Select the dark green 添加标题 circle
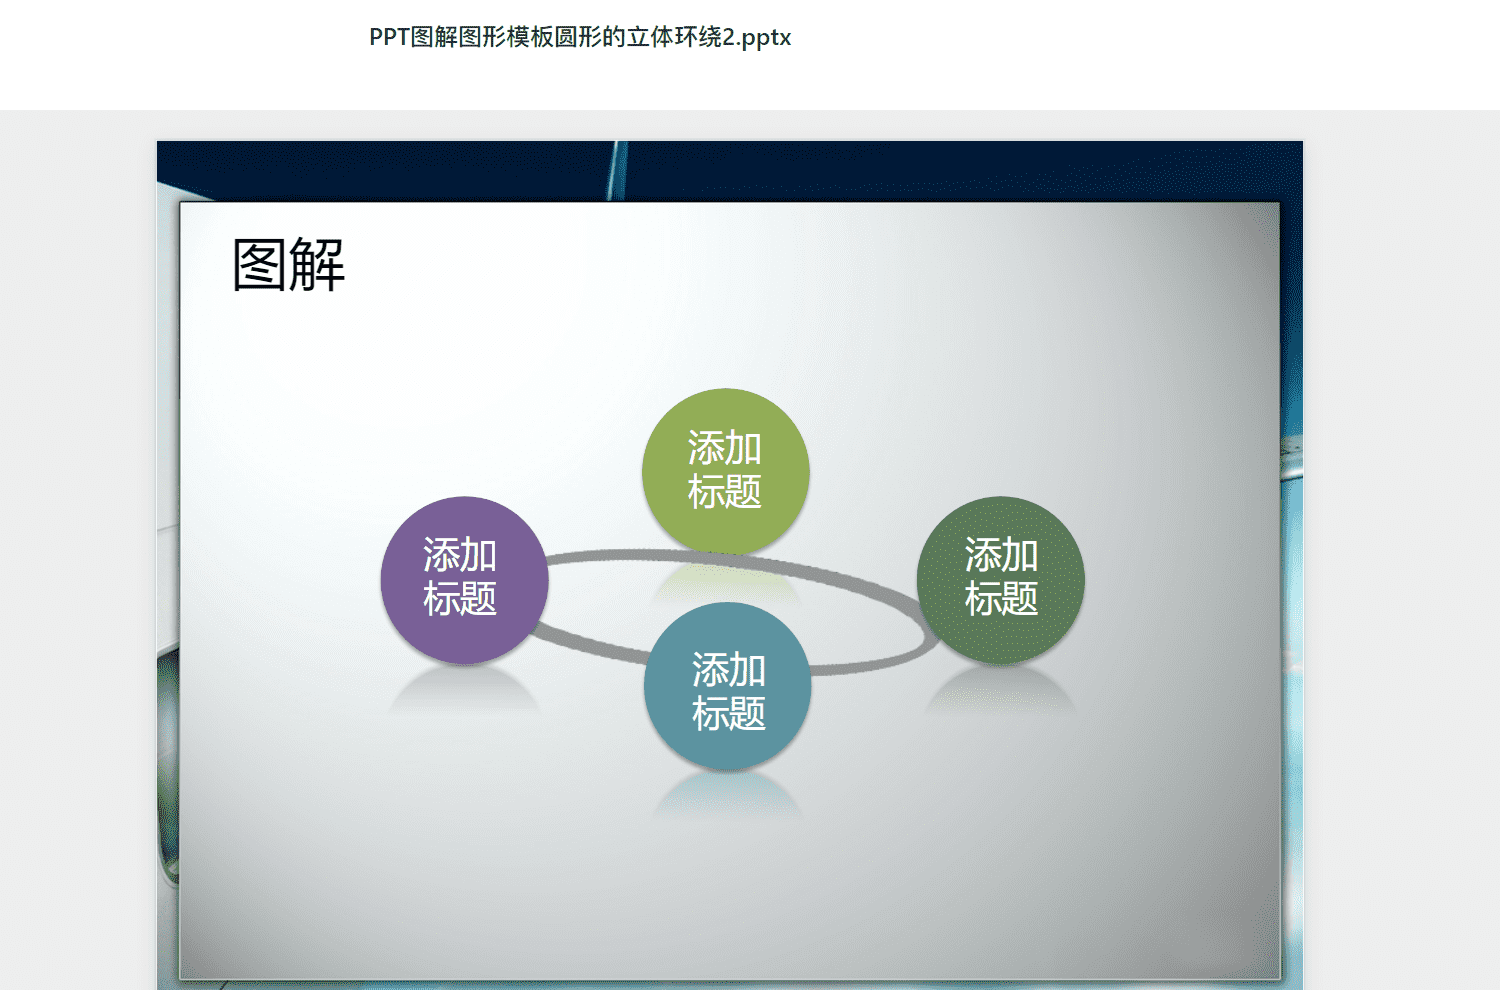 1000,580
